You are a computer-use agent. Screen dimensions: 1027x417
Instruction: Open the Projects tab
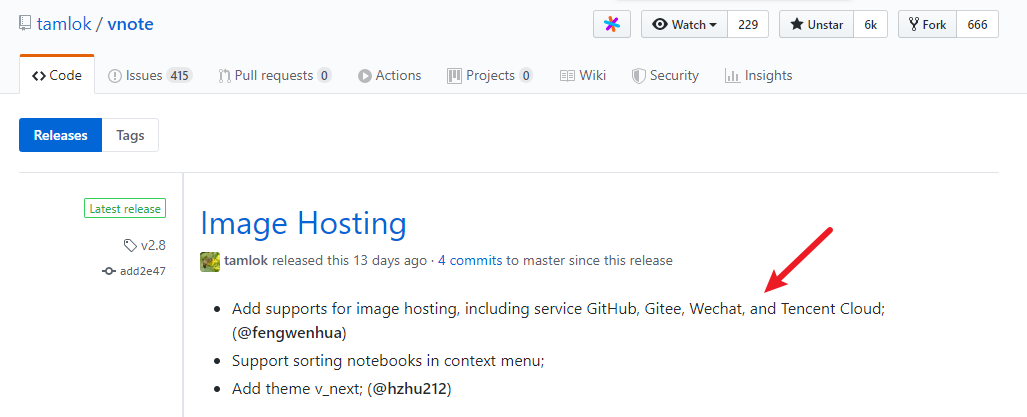pyautogui.click(x=490, y=76)
